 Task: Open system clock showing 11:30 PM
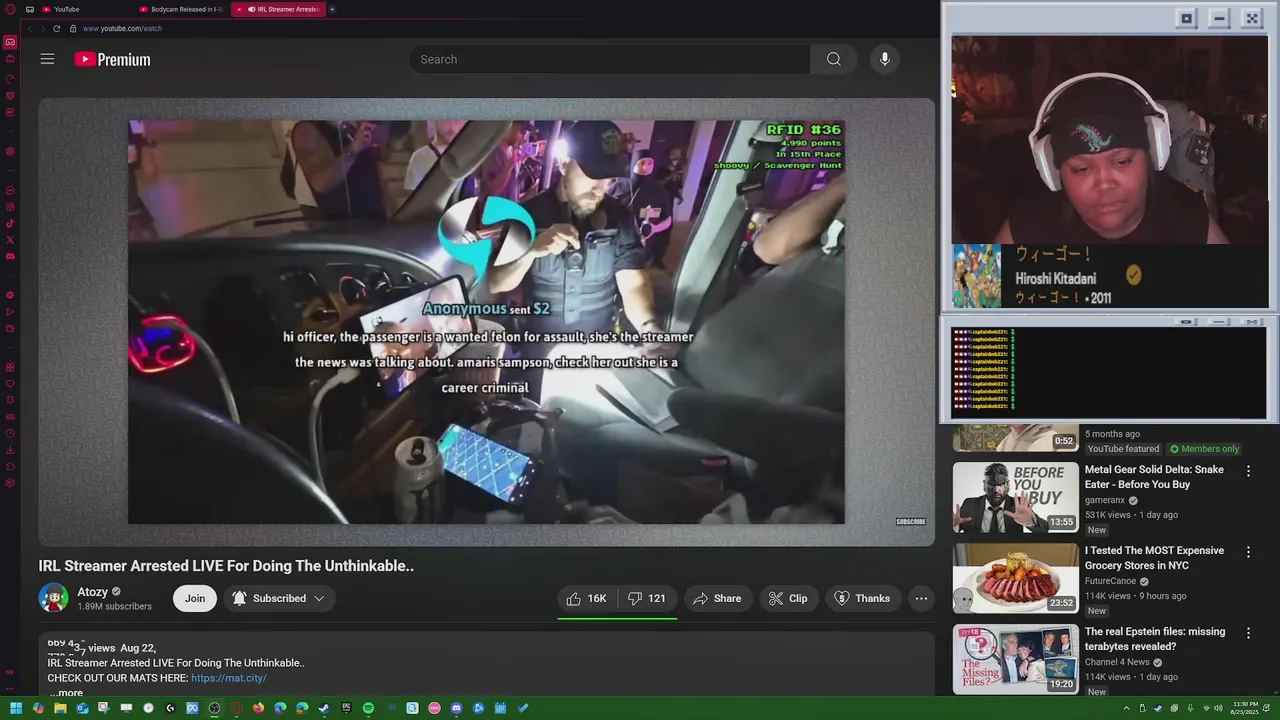1245,708
